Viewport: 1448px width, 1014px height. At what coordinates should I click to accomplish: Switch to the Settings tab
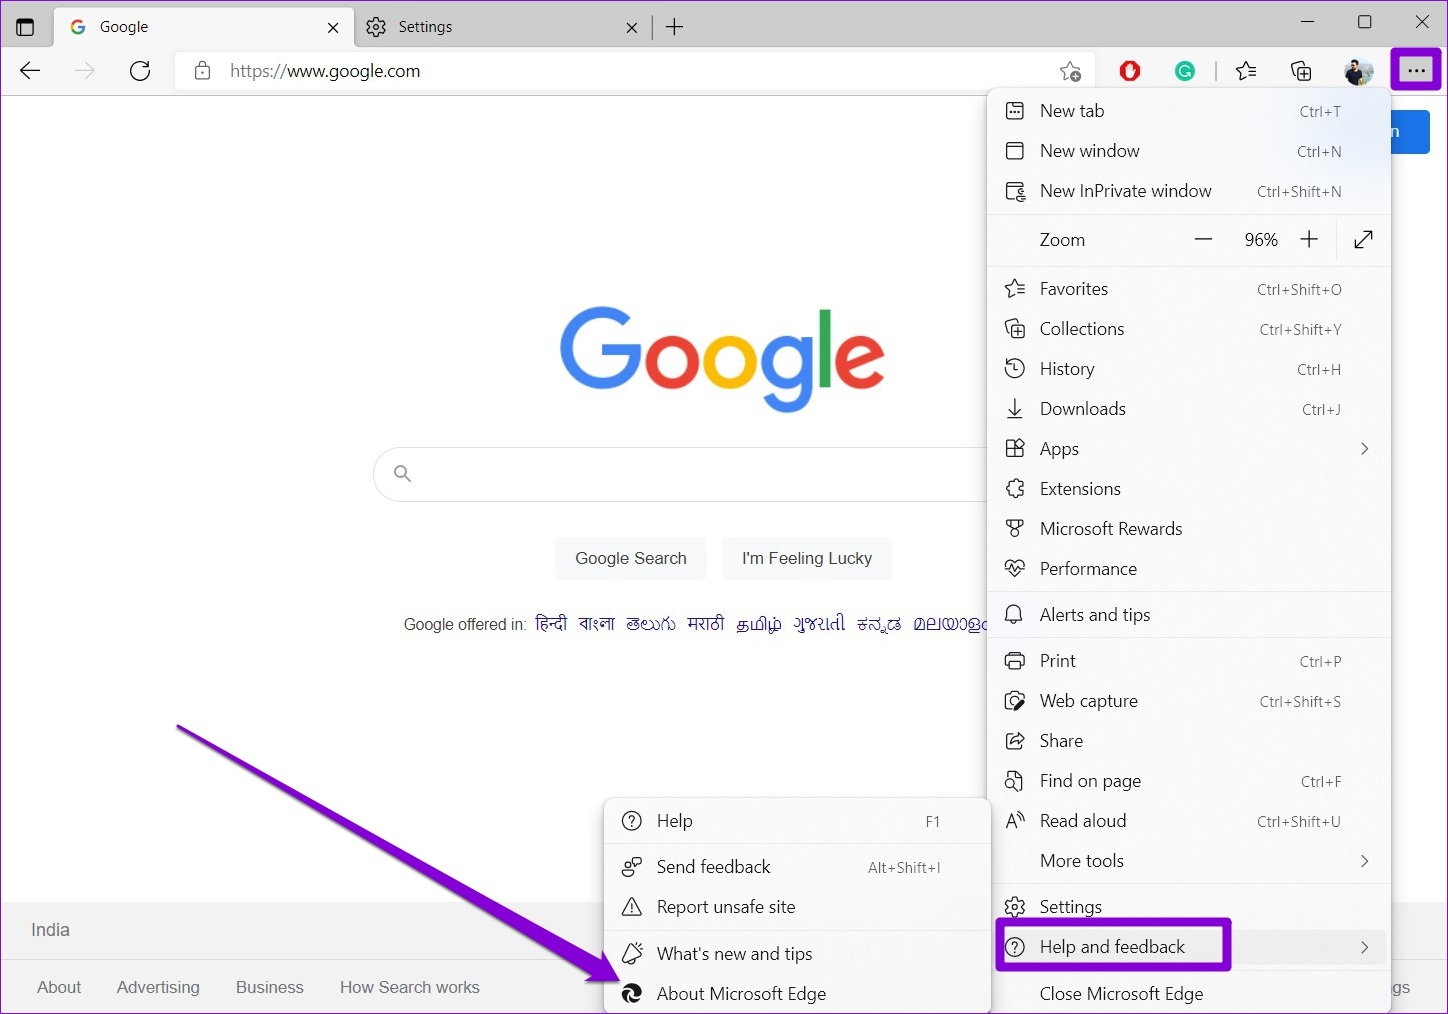[x=504, y=27]
